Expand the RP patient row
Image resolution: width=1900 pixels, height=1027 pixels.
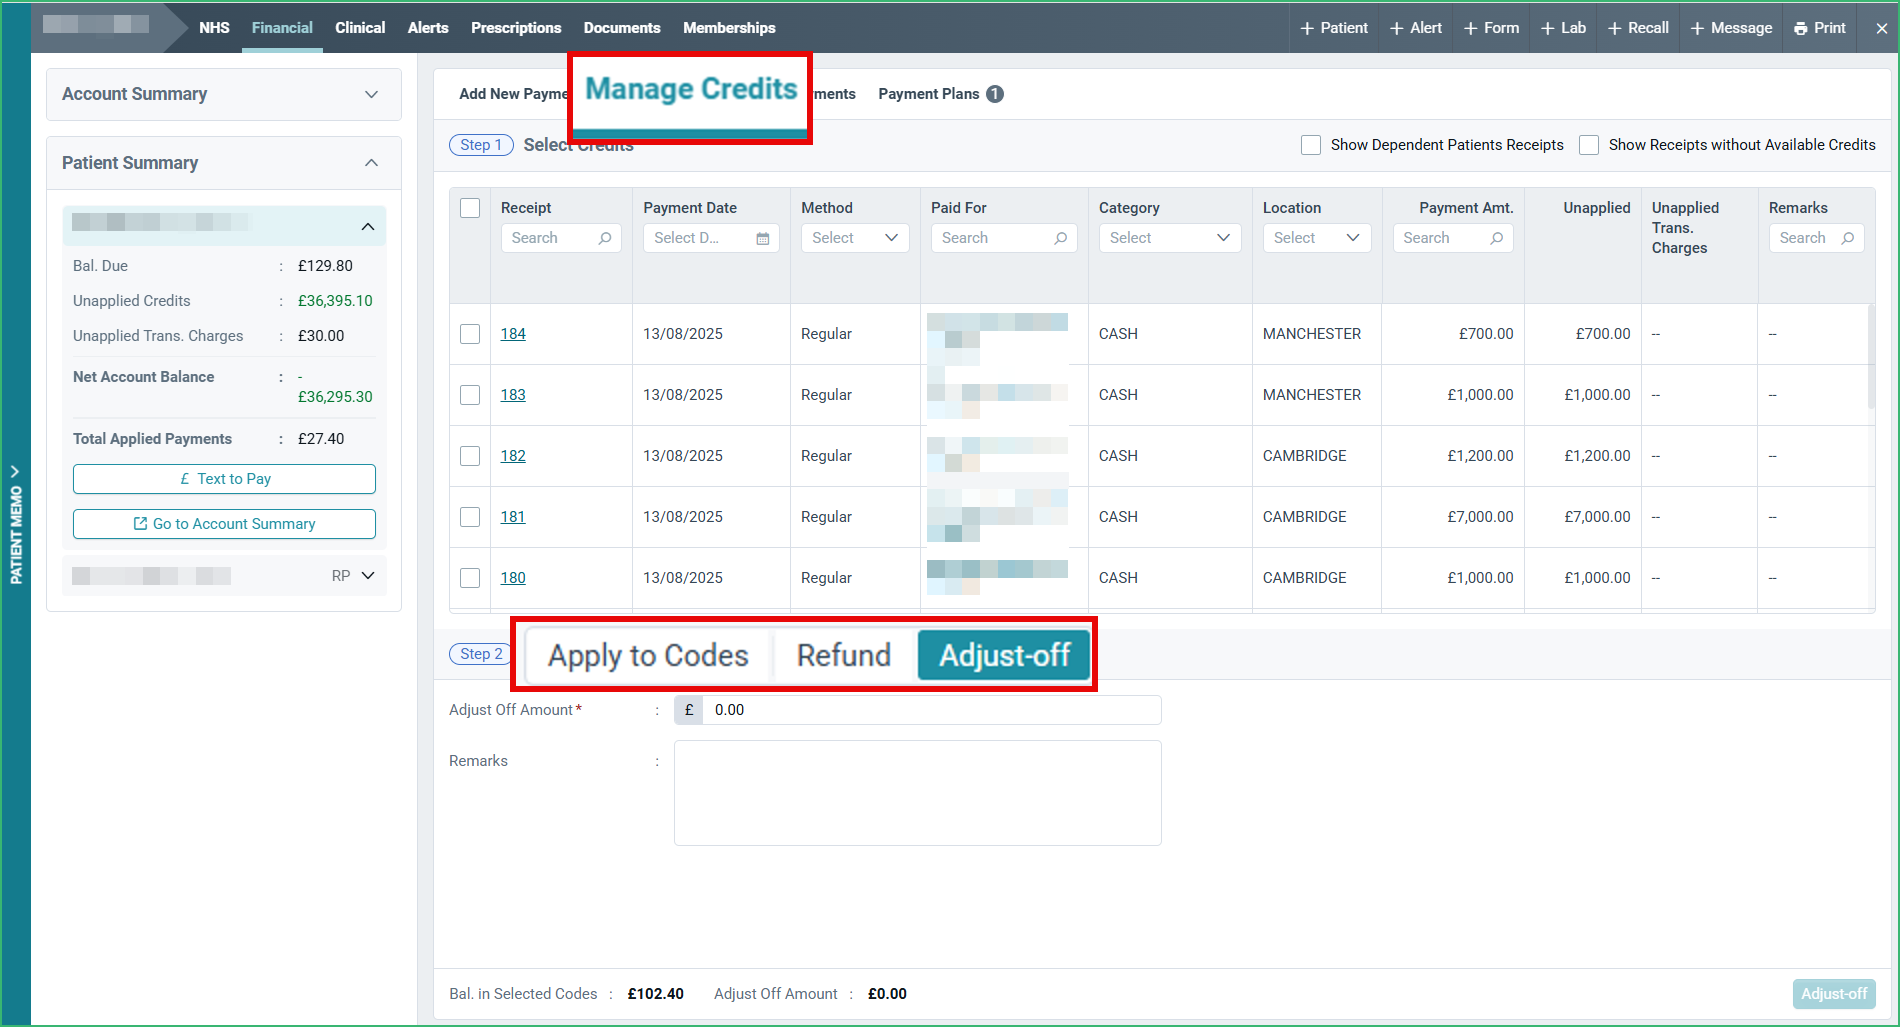pos(368,576)
